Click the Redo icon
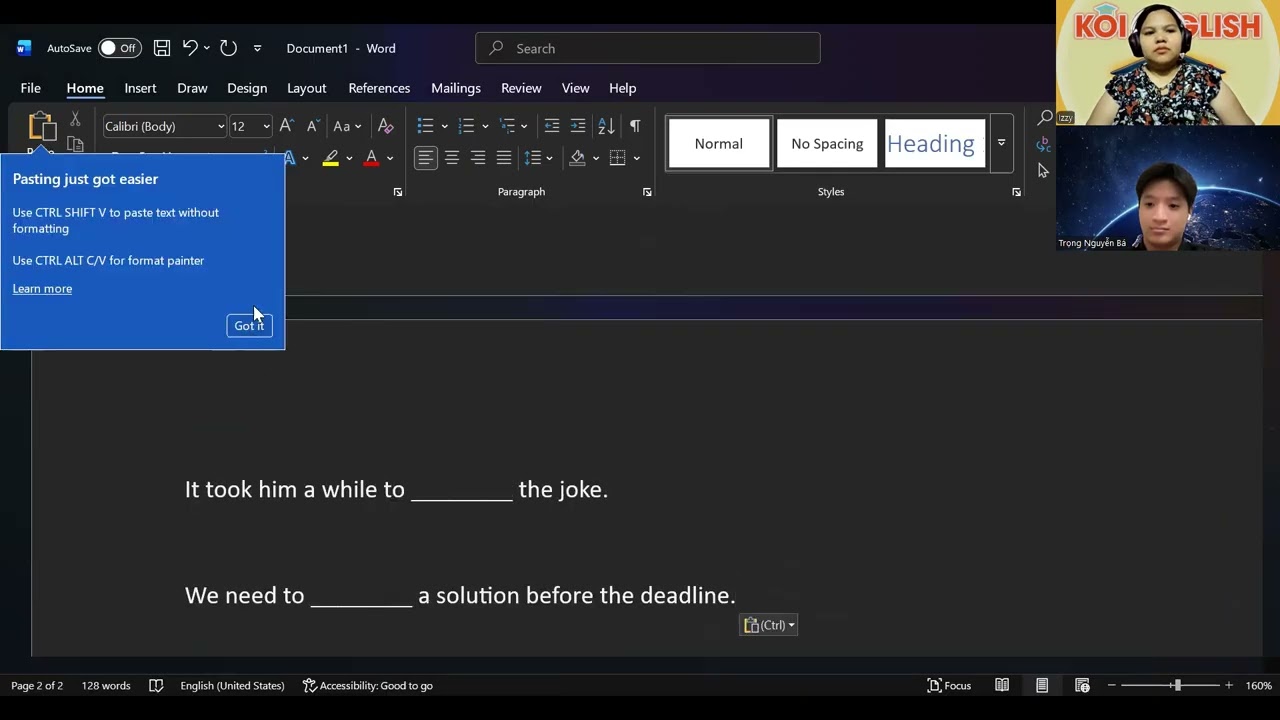 pos(228,48)
